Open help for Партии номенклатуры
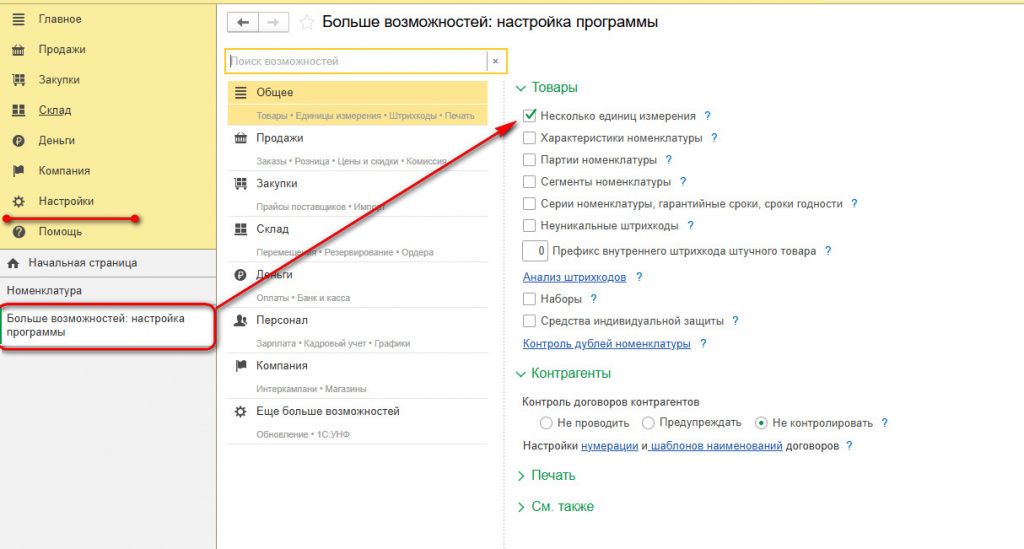The height and width of the screenshot is (549, 1024). [x=668, y=160]
